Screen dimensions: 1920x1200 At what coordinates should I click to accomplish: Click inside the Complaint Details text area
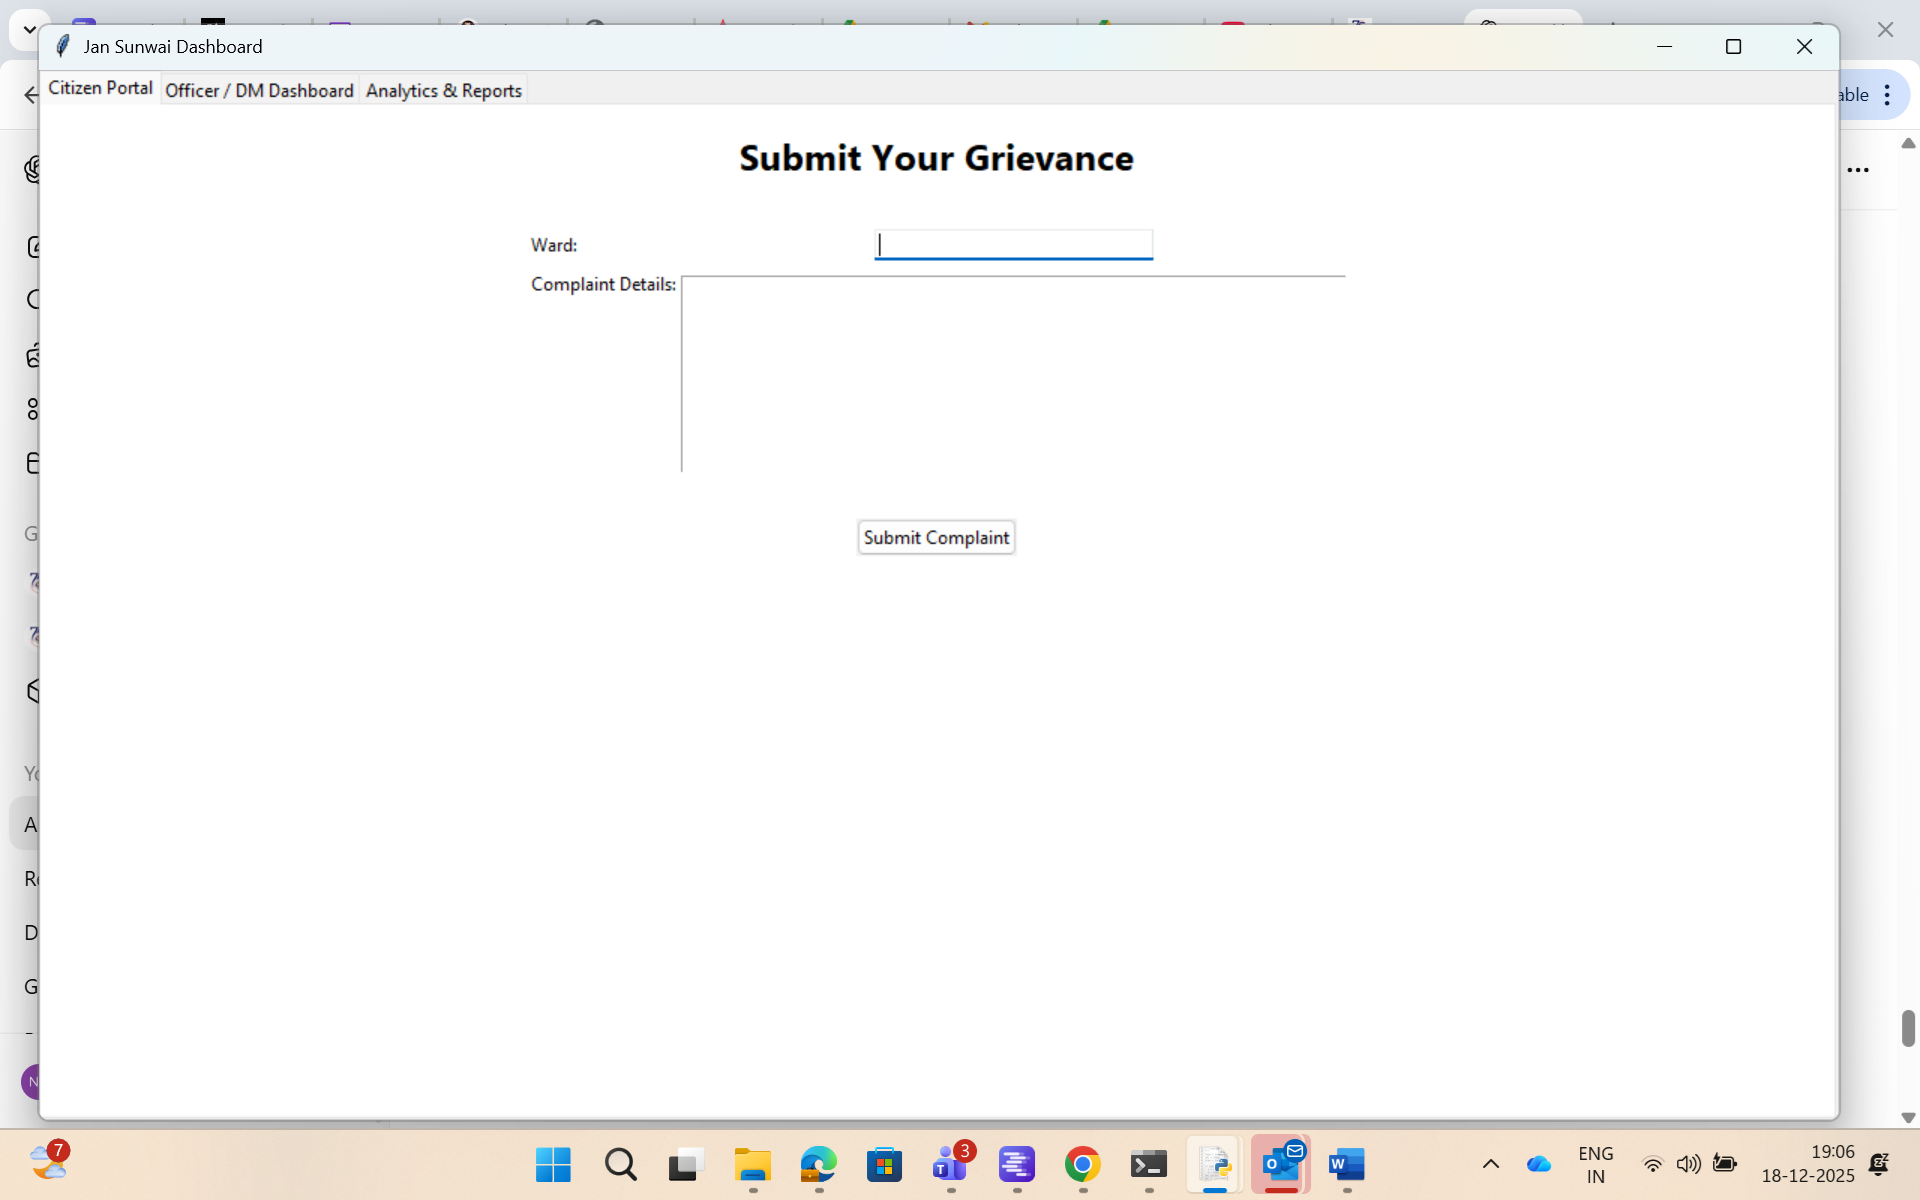point(1012,373)
